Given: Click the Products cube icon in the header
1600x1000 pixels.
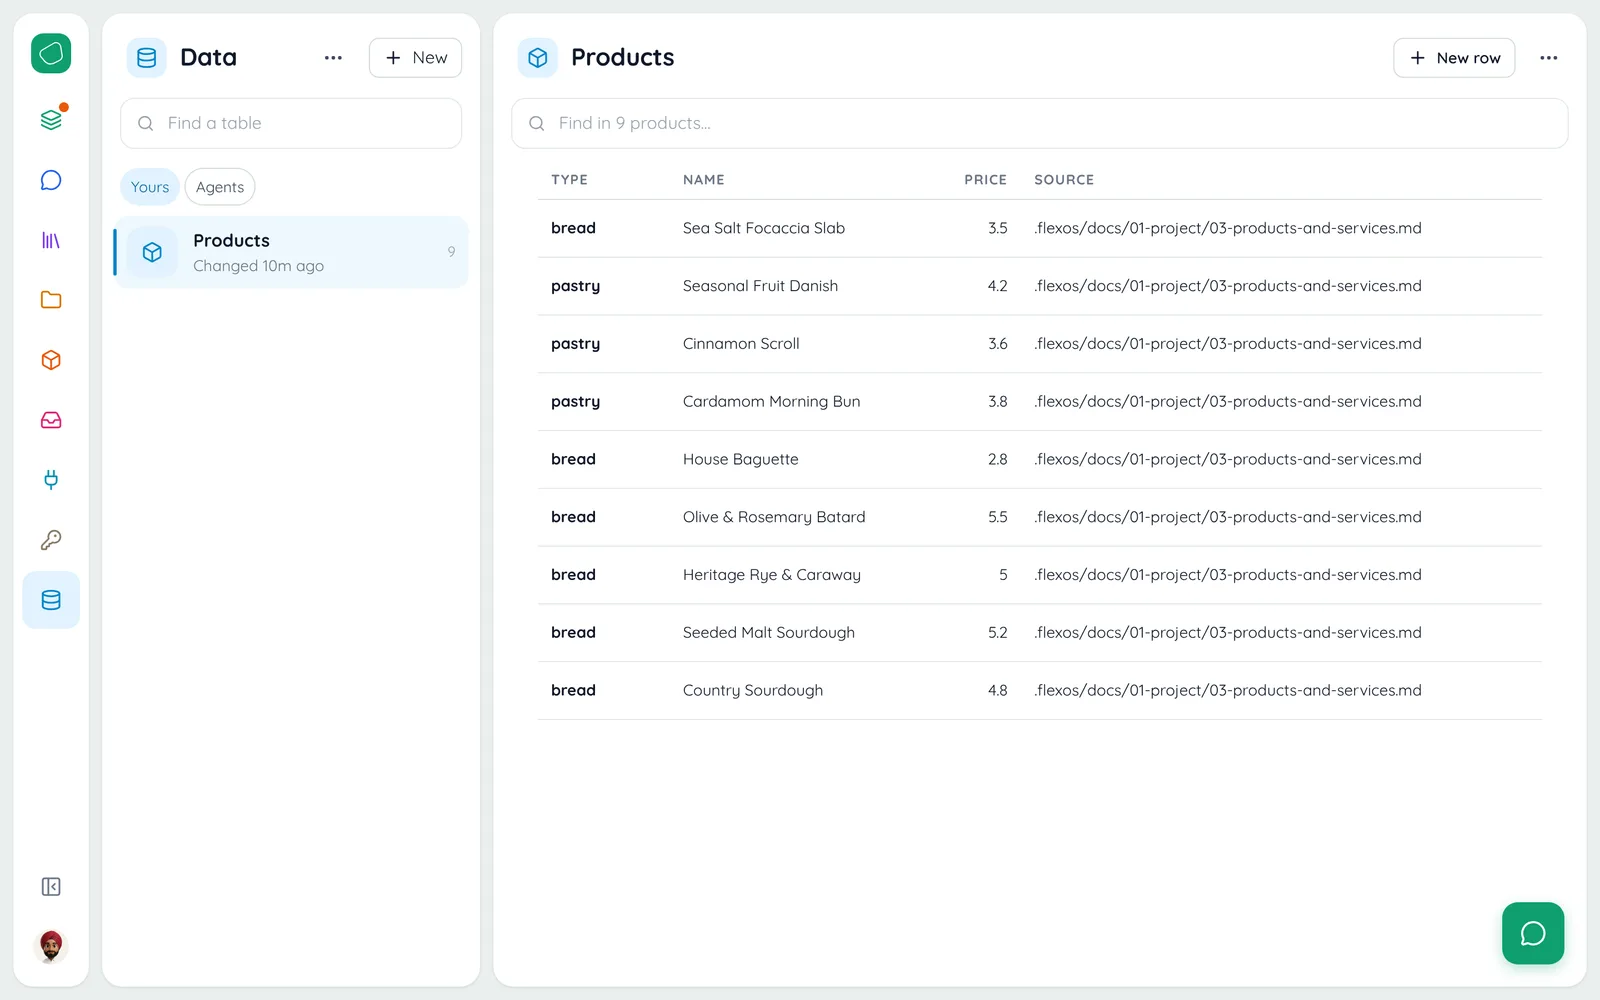Looking at the screenshot, I should pos(538,58).
